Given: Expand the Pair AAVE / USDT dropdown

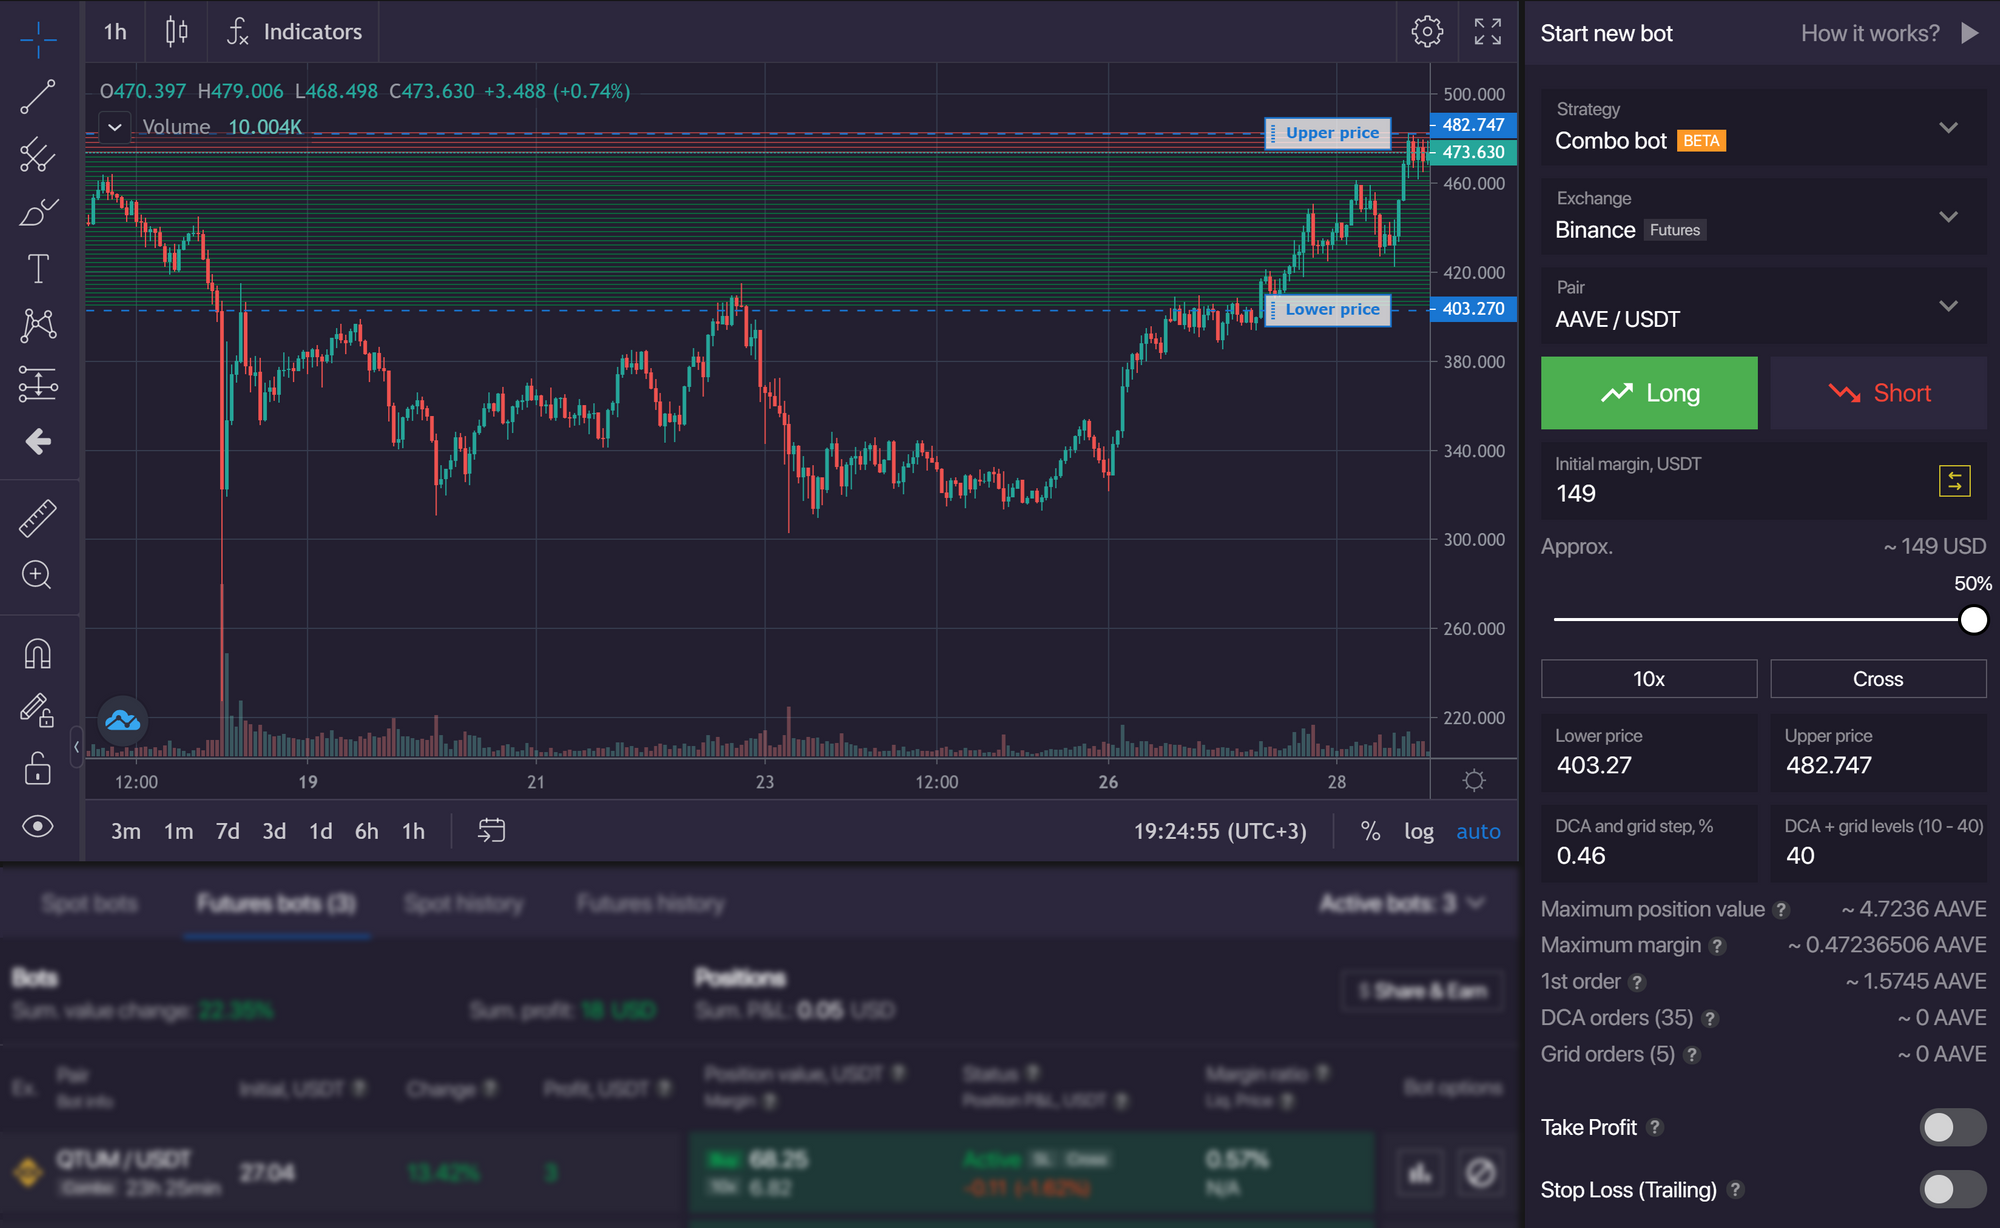Looking at the screenshot, I should point(1947,305).
